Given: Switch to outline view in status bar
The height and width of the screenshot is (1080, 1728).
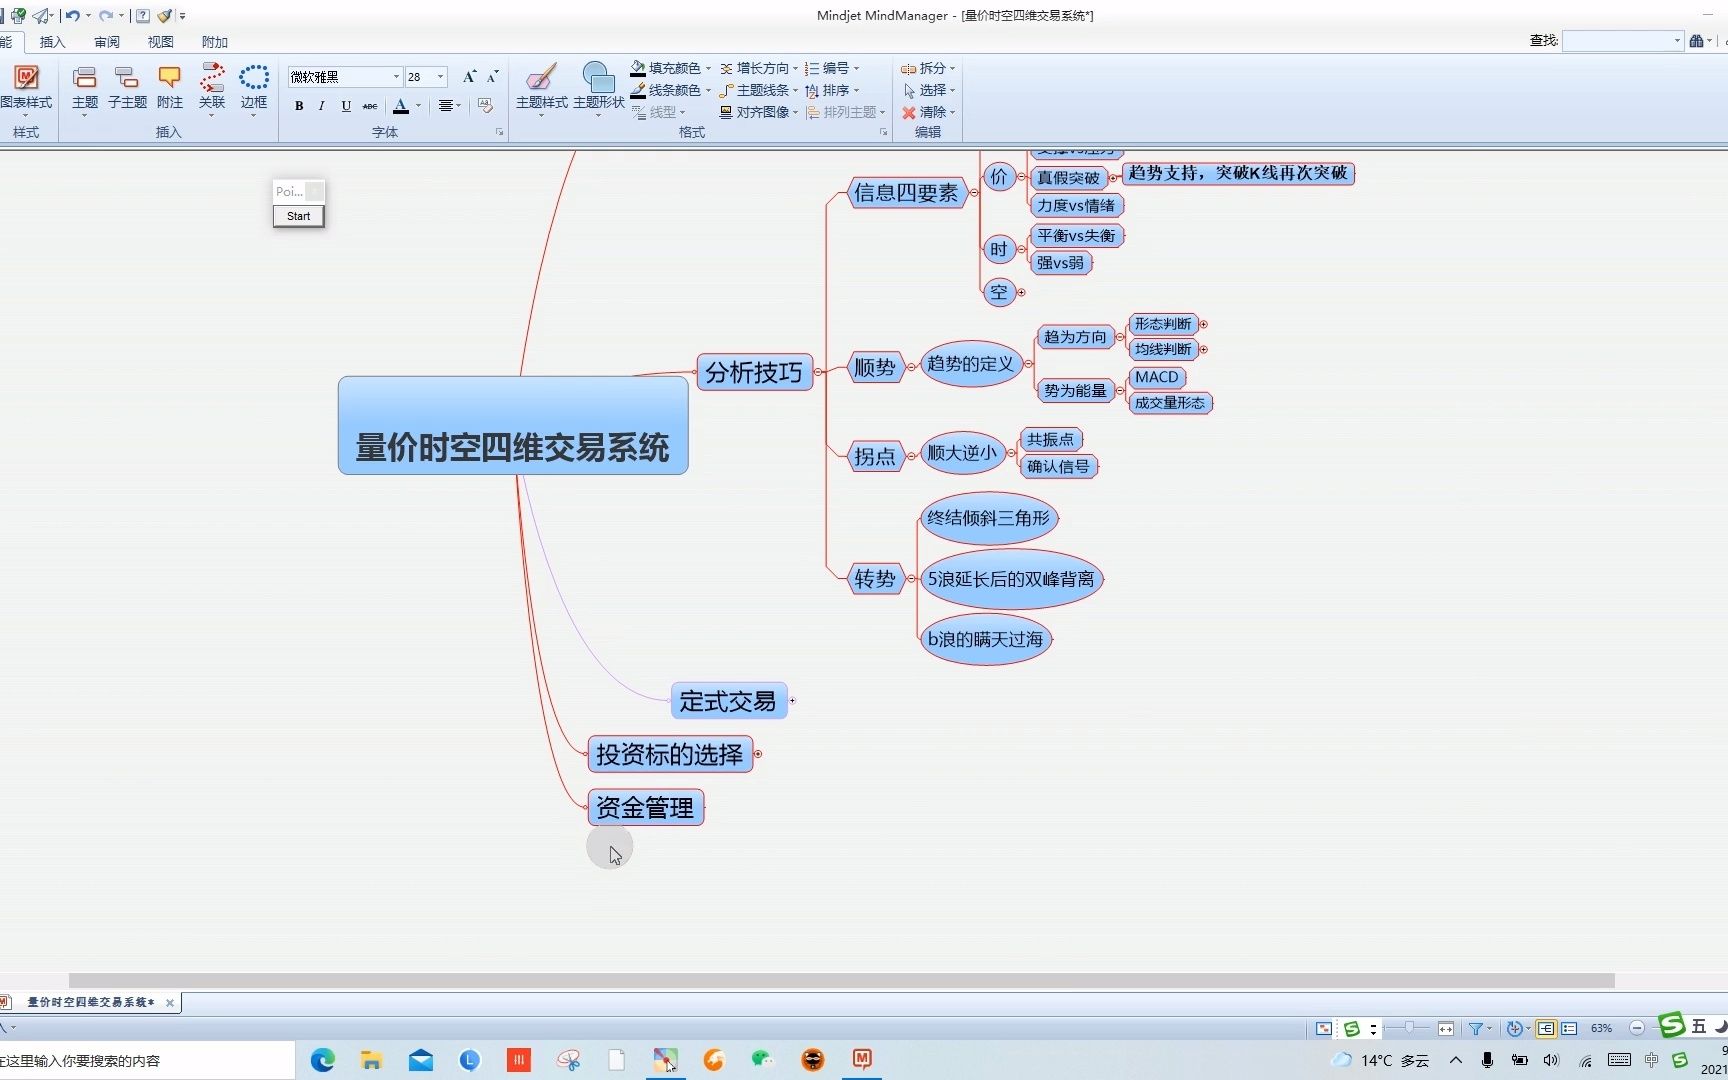Looking at the screenshot, I should [x=1569, y=1028].
